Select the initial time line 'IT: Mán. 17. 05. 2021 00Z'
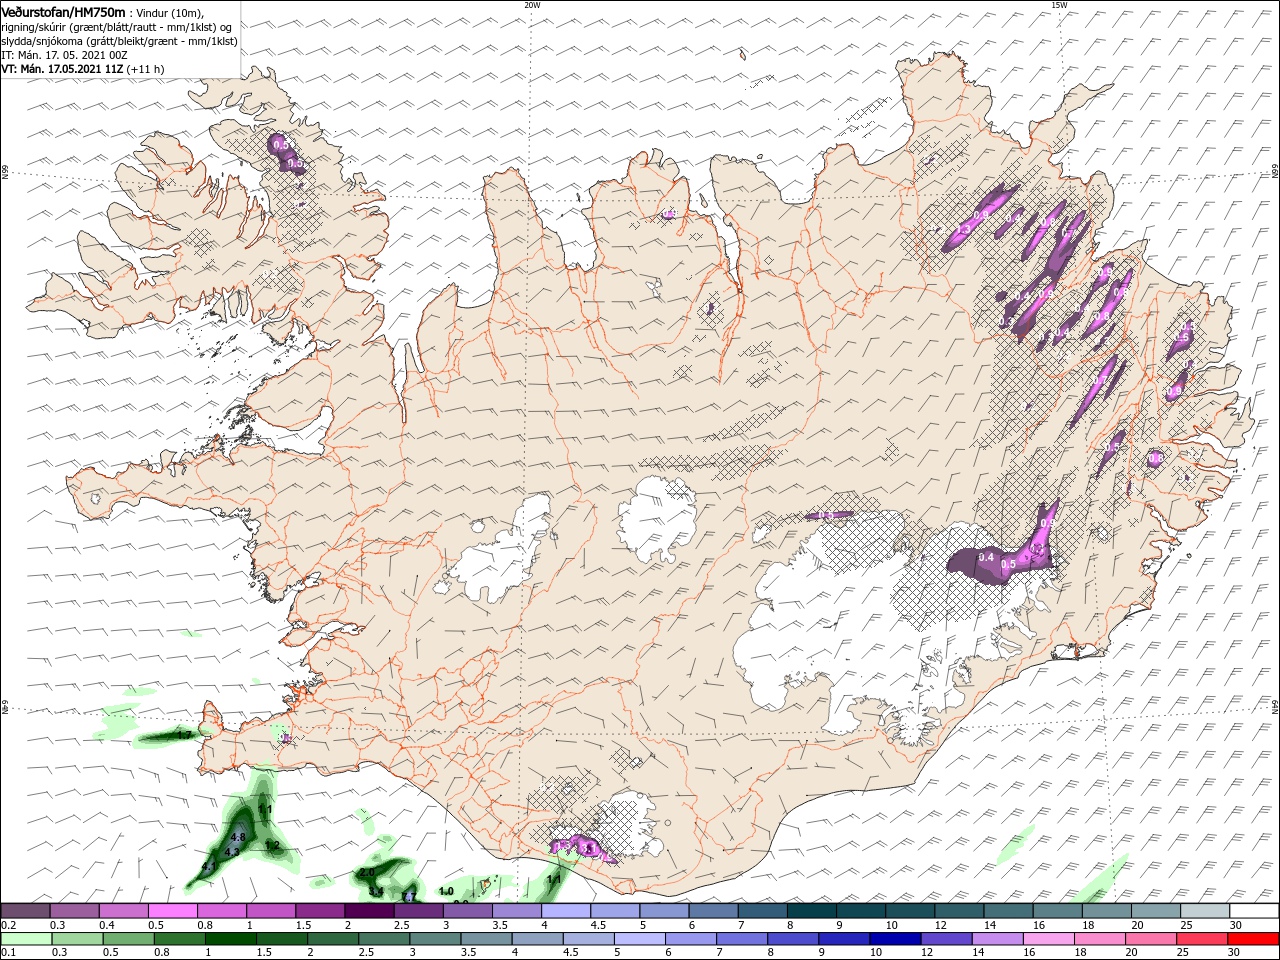 tap(62, 55)
